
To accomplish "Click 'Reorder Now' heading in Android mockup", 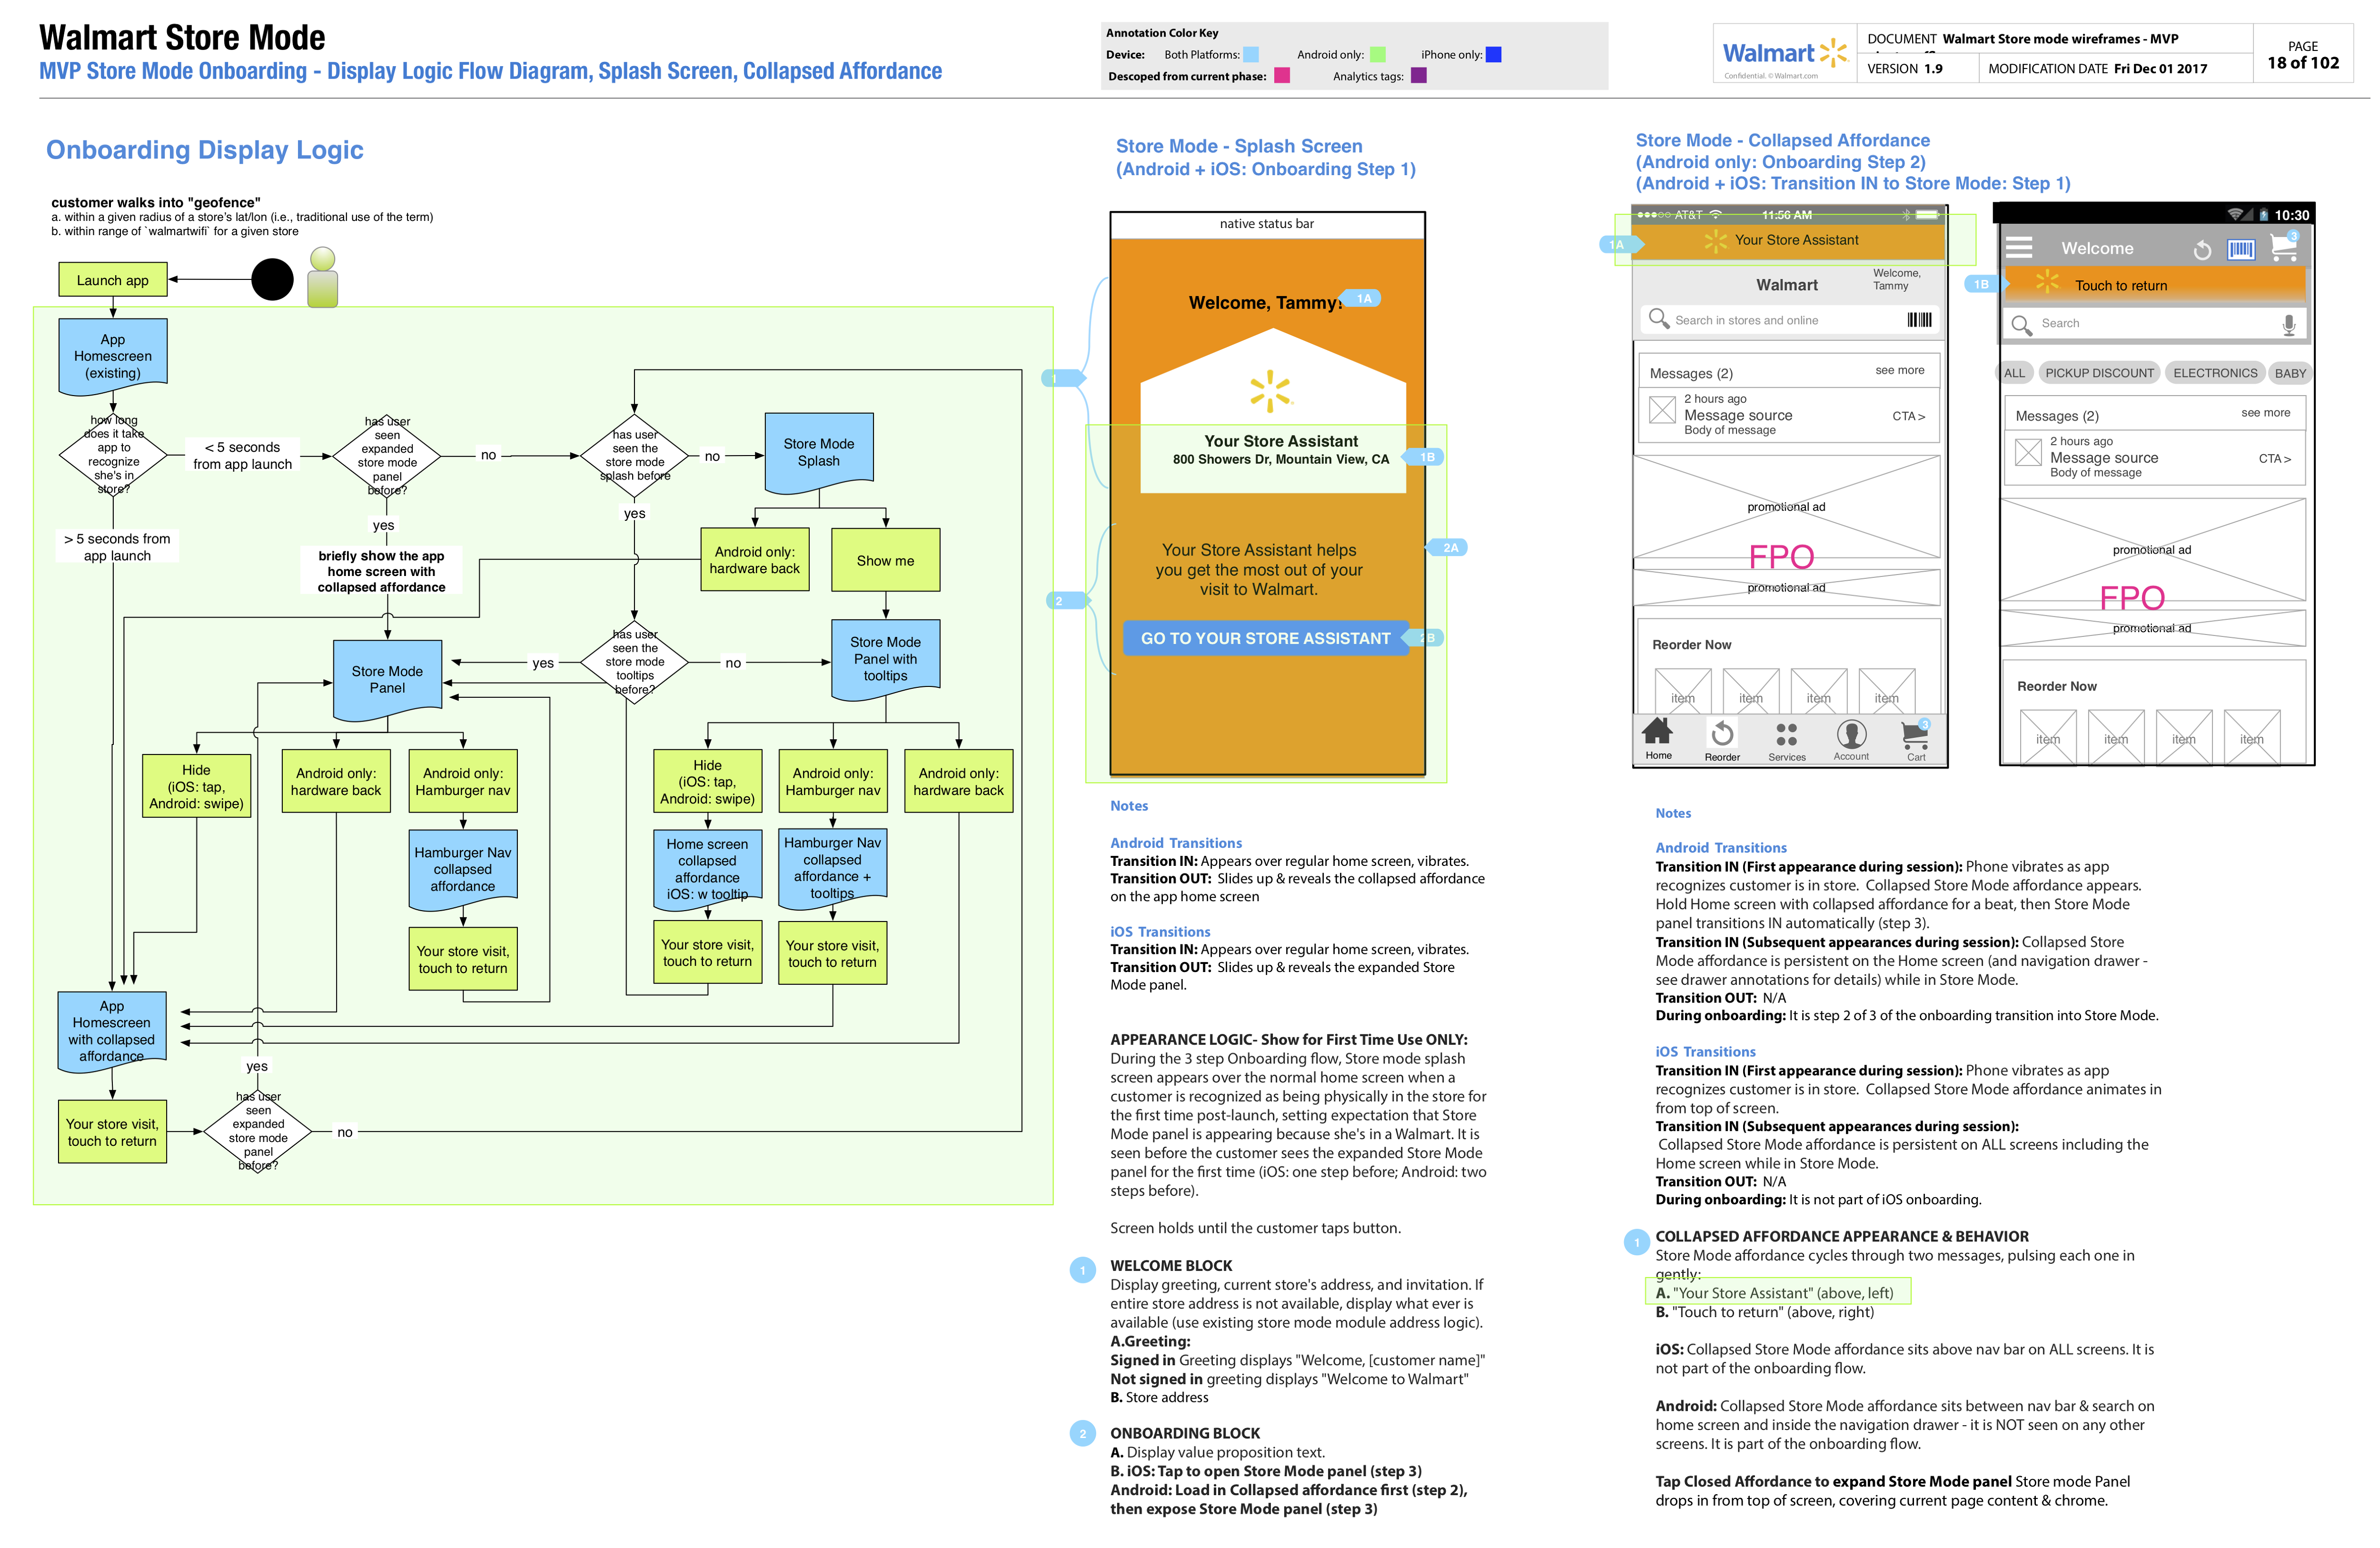I will coord(2056,686).
